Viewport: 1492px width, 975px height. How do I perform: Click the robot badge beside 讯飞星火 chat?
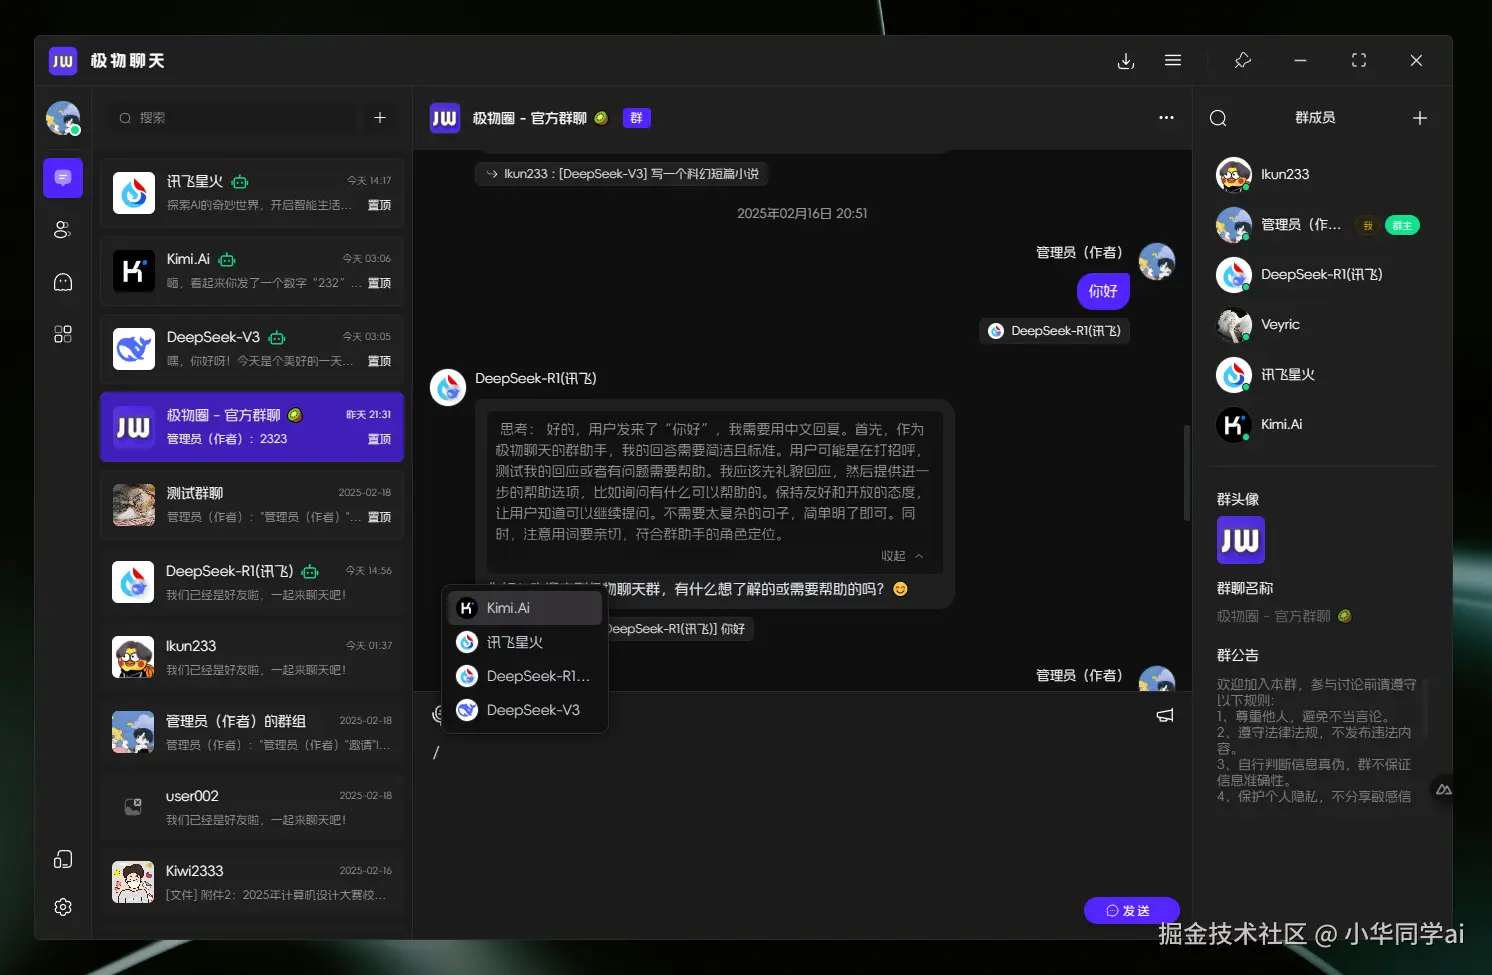(240, 182)
